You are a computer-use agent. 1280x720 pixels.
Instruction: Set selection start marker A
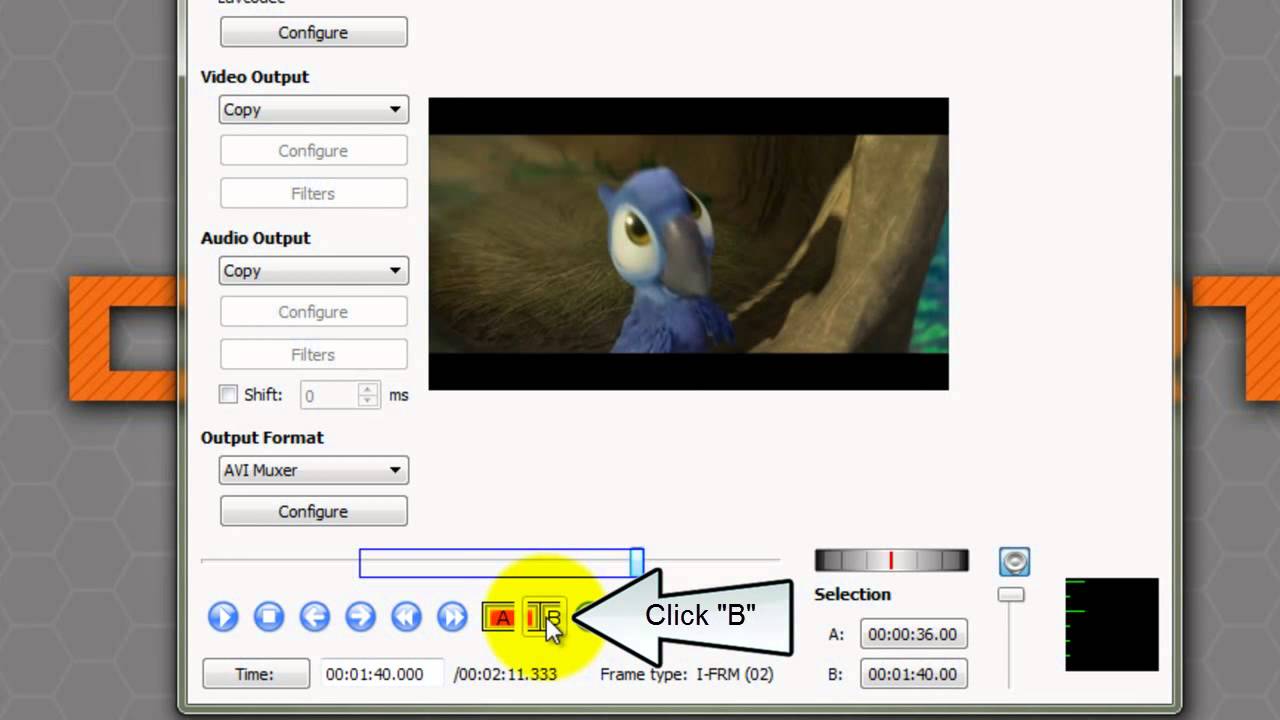coord(499,617)
